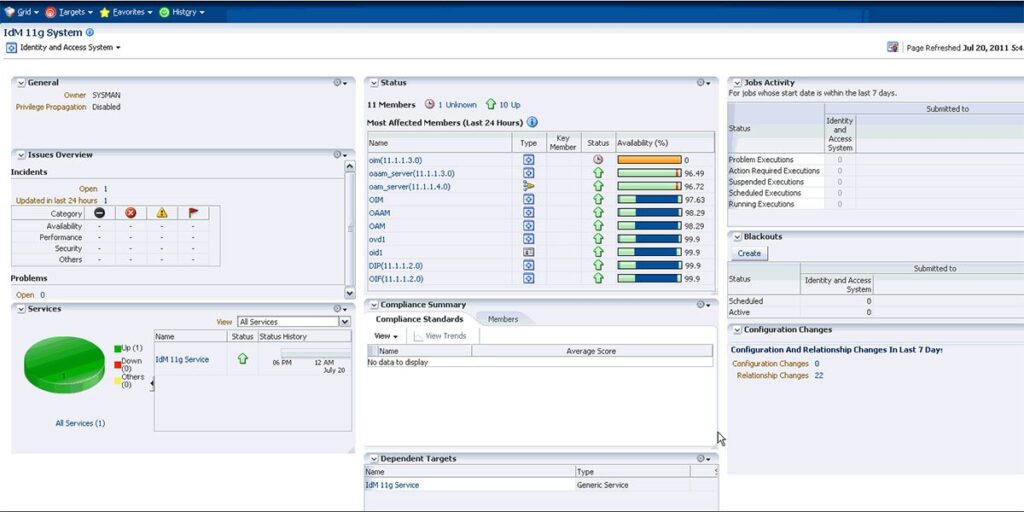Image resolution: width=1024 pixels, height=512 pixels.
Task: Open the All Services view combo box
Action: pos(294,322)
